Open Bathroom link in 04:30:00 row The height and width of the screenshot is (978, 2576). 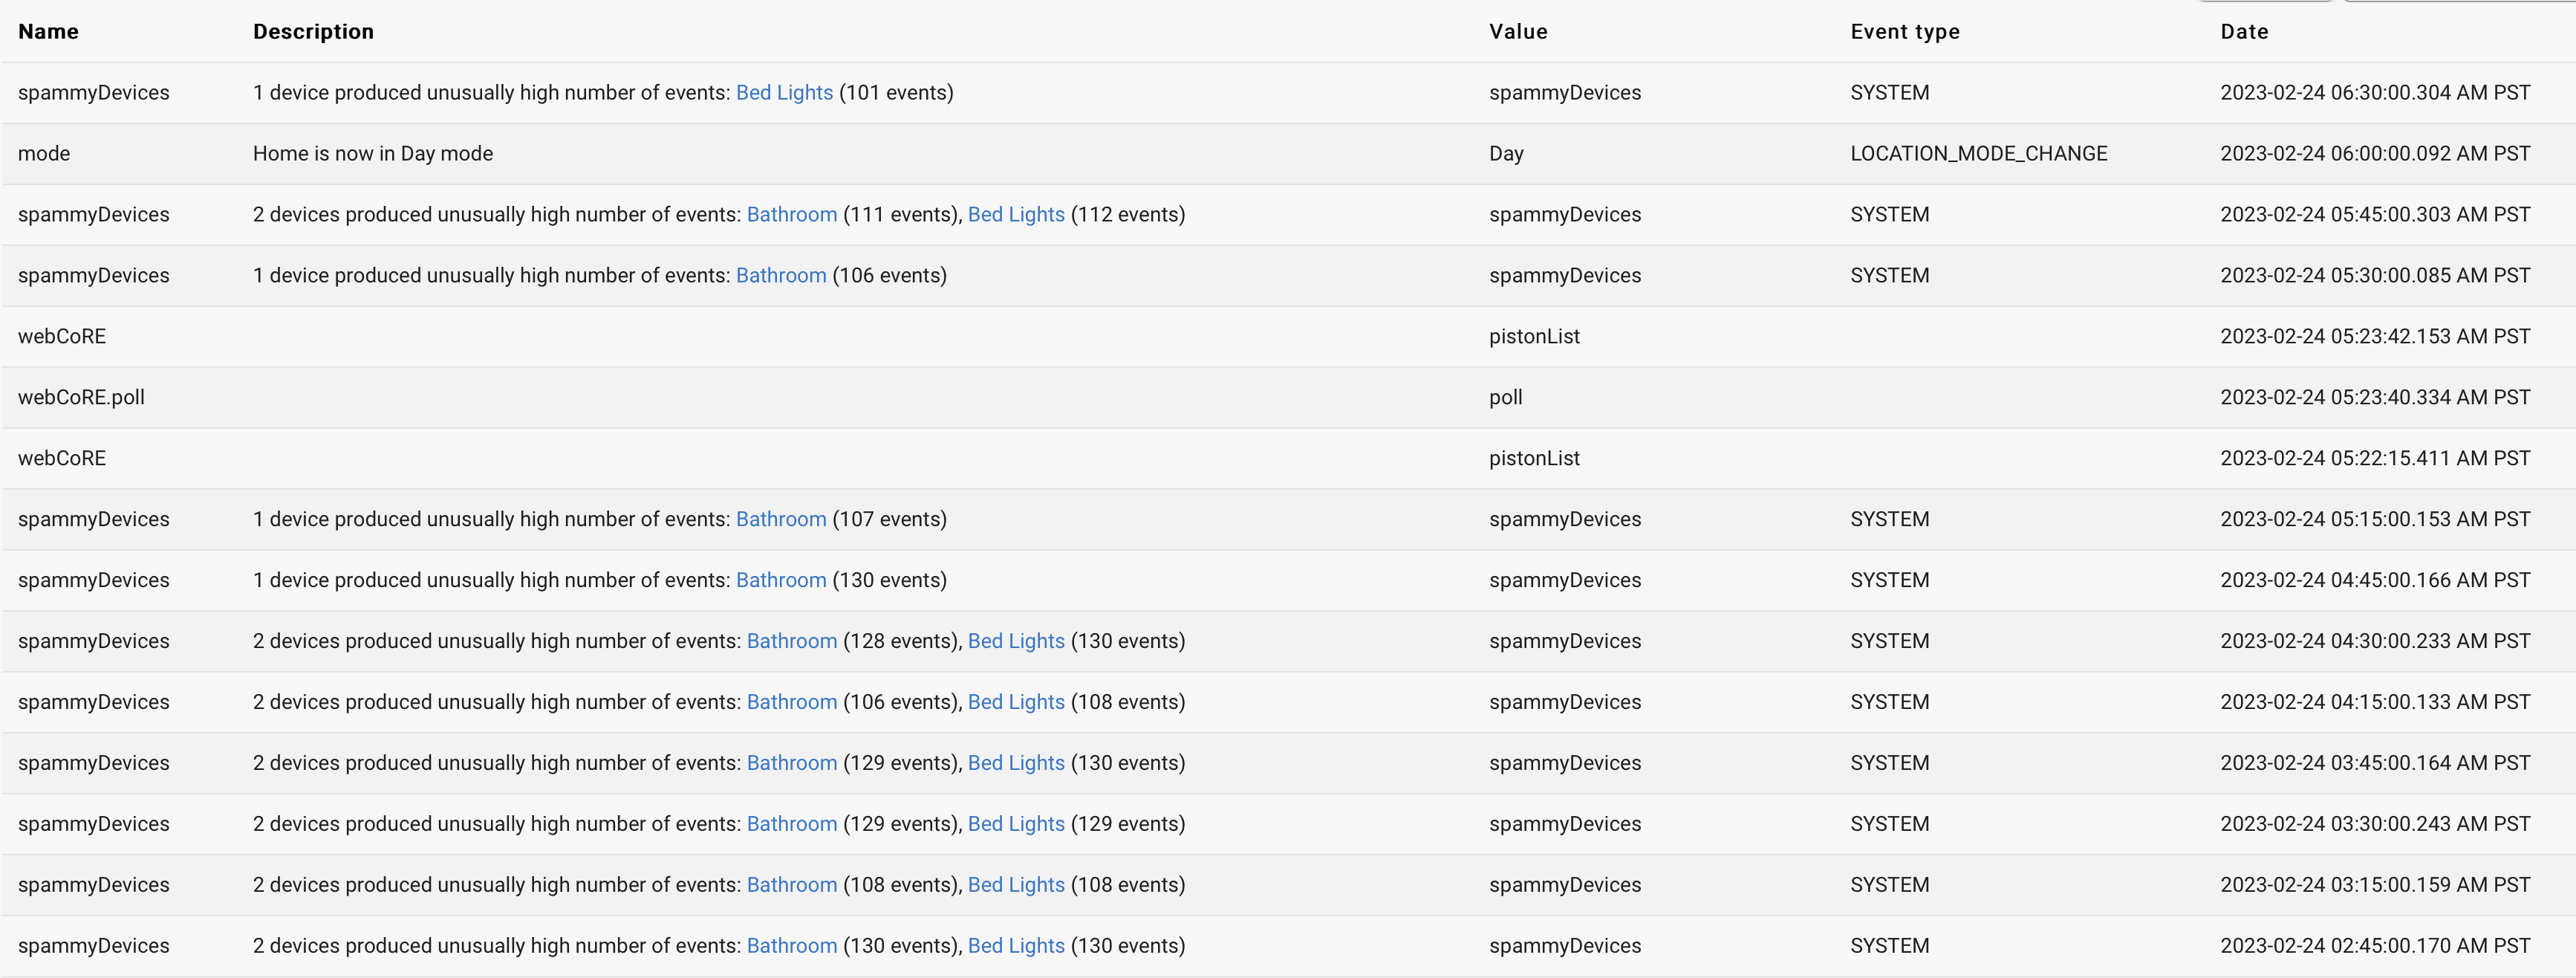pyautogui.click(x=792, y=642)
